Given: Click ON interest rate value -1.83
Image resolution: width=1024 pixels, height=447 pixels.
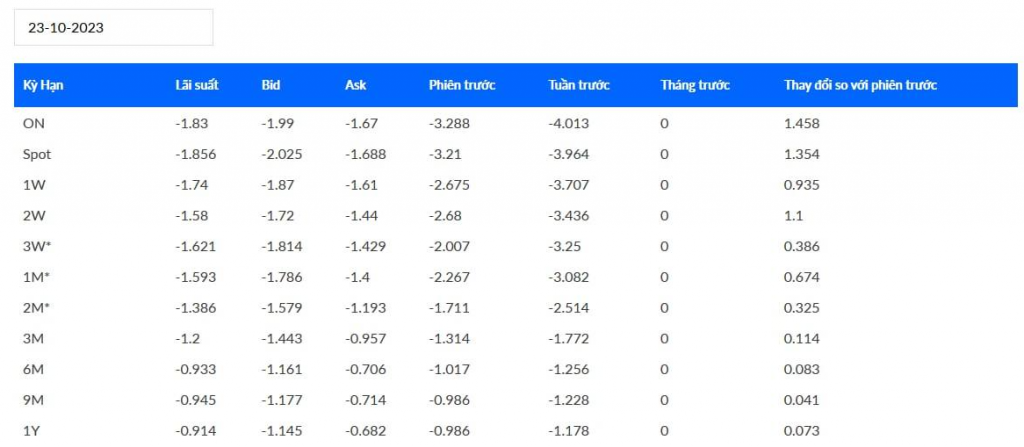Looking at the screenshot, I should click(190, 123).
